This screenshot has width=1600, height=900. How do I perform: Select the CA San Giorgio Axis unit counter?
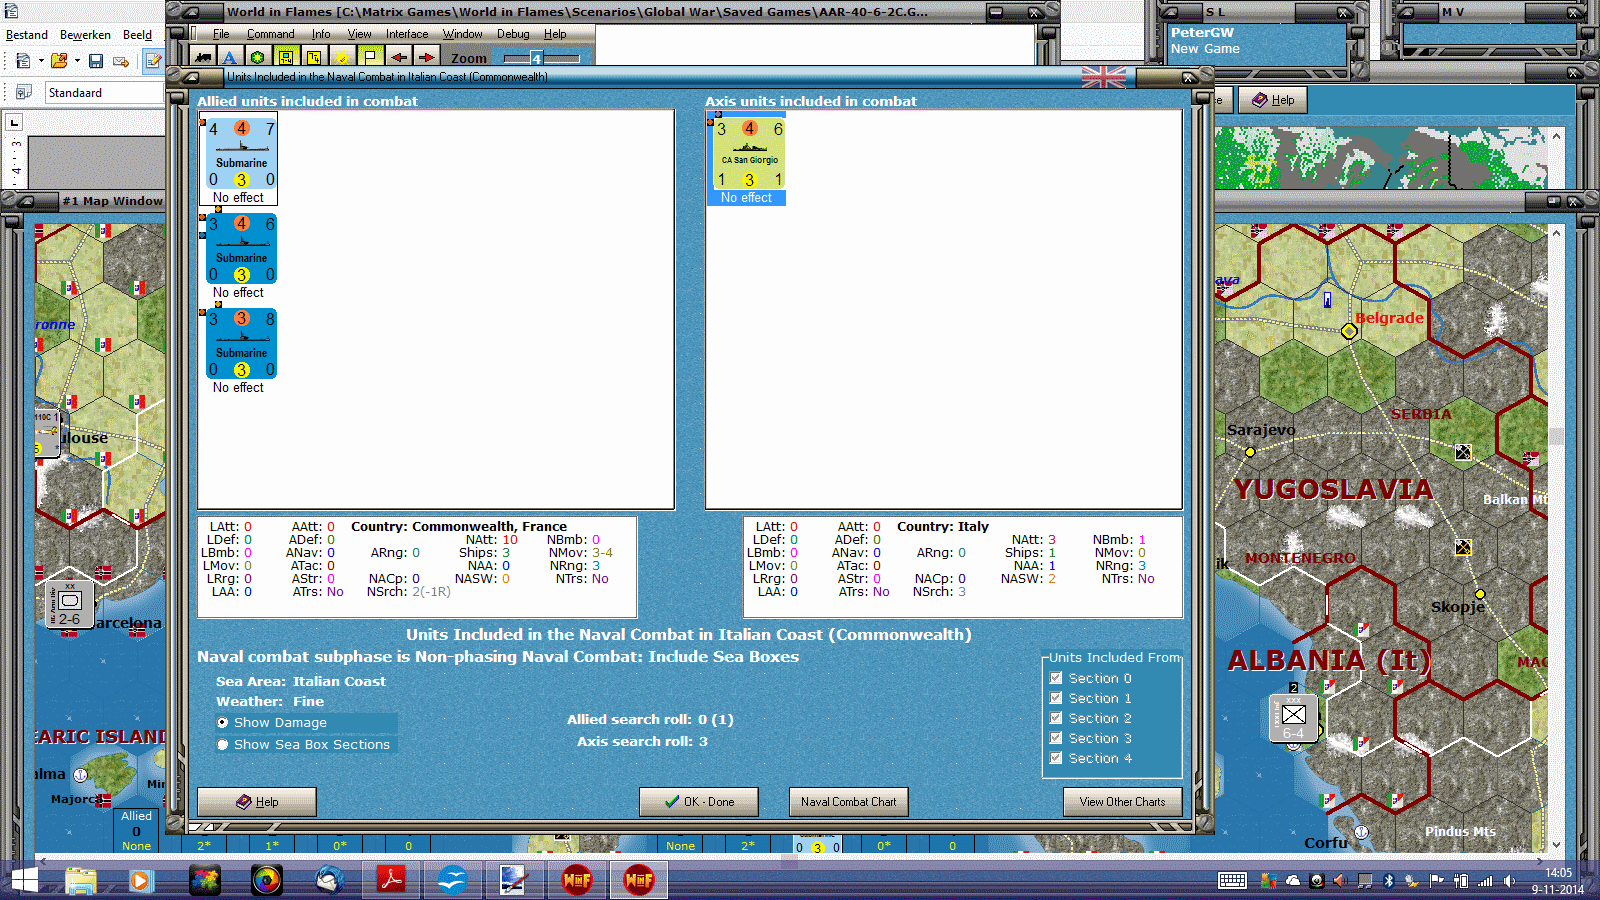[749, 154]
